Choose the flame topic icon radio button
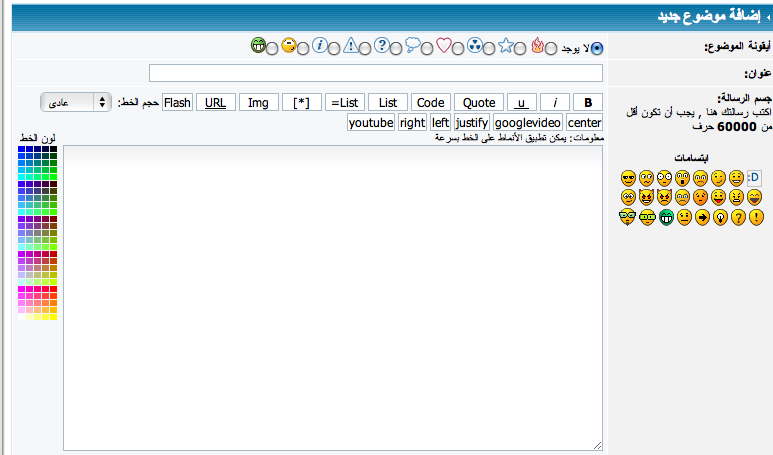Screen dimensions: 773x455 [x=551, y=47]
